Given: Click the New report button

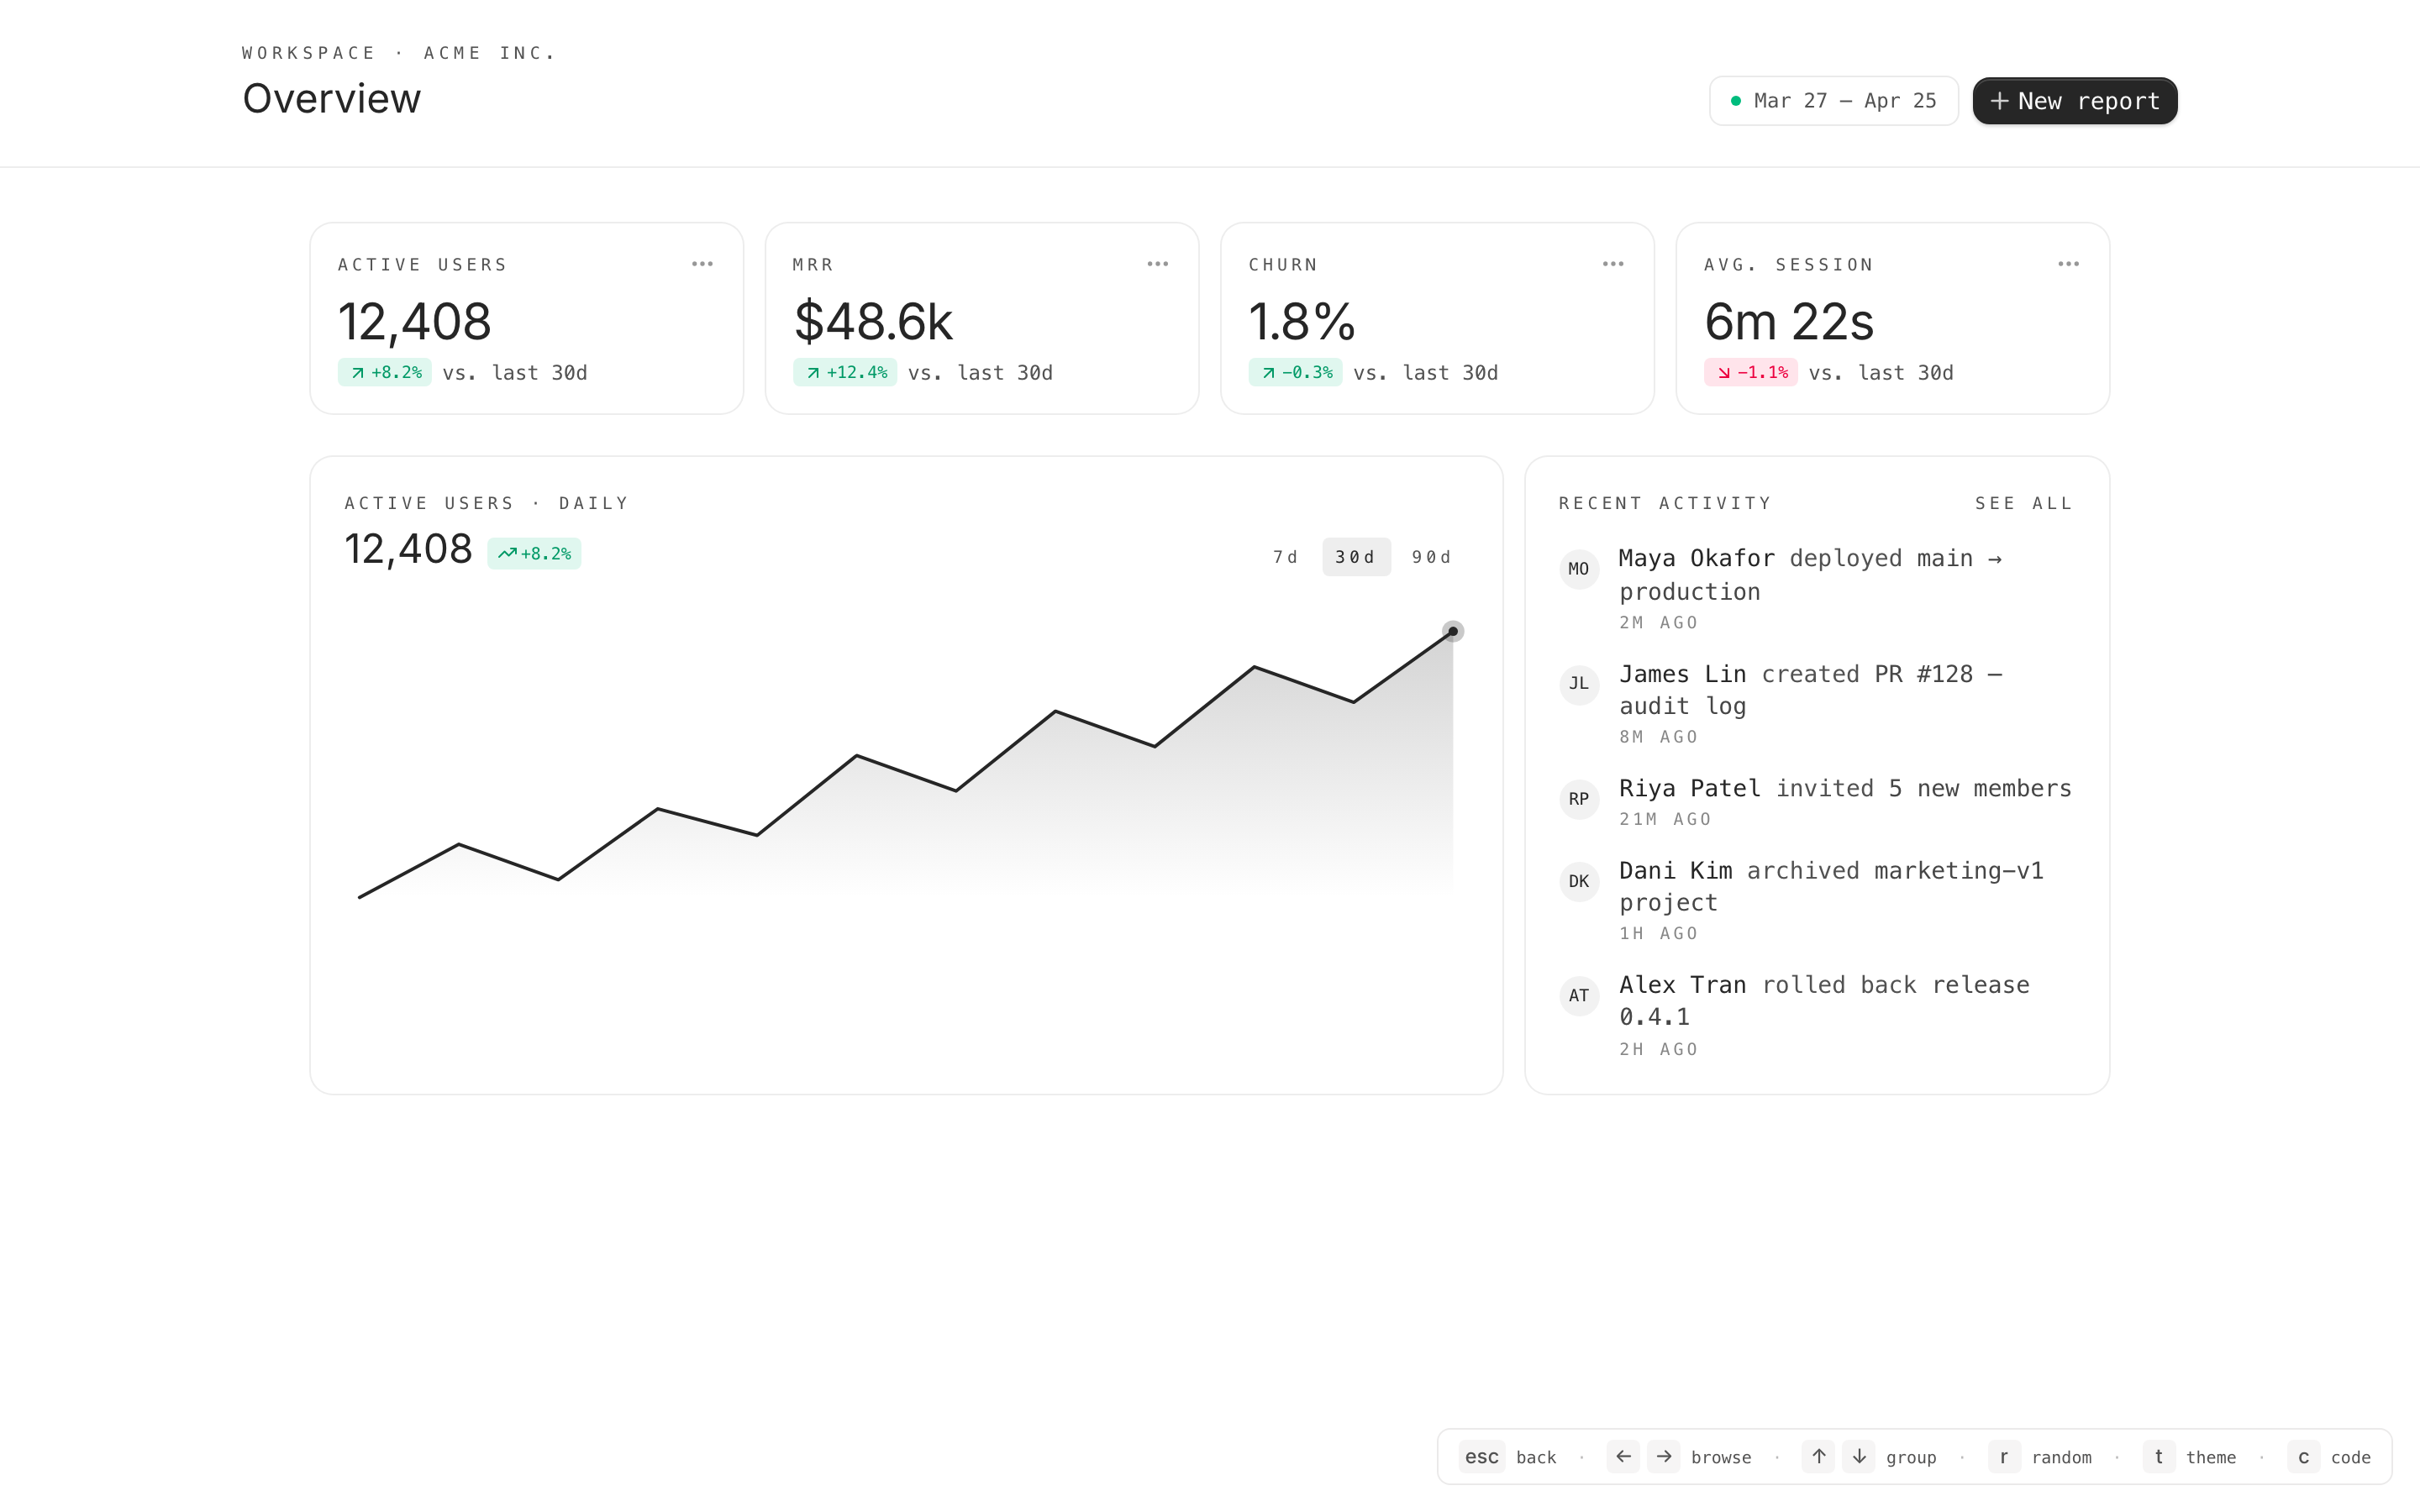Looking at the screenshot, I should point(2074,101).
